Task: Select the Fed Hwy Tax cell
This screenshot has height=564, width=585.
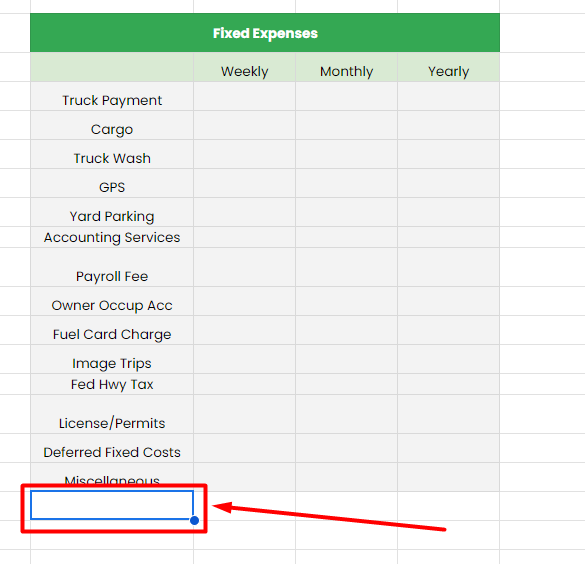Action: [112, 384]
